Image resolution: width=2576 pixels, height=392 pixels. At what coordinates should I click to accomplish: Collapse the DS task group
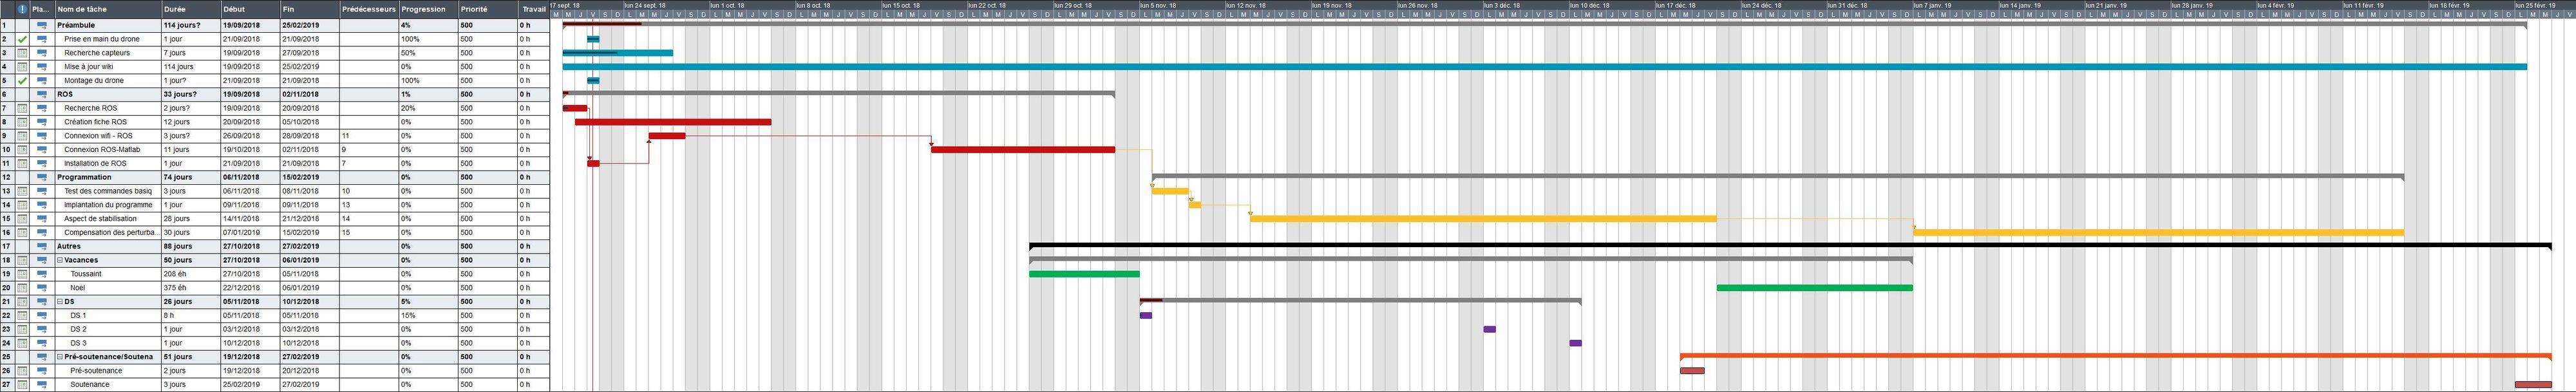click(60, 302)
